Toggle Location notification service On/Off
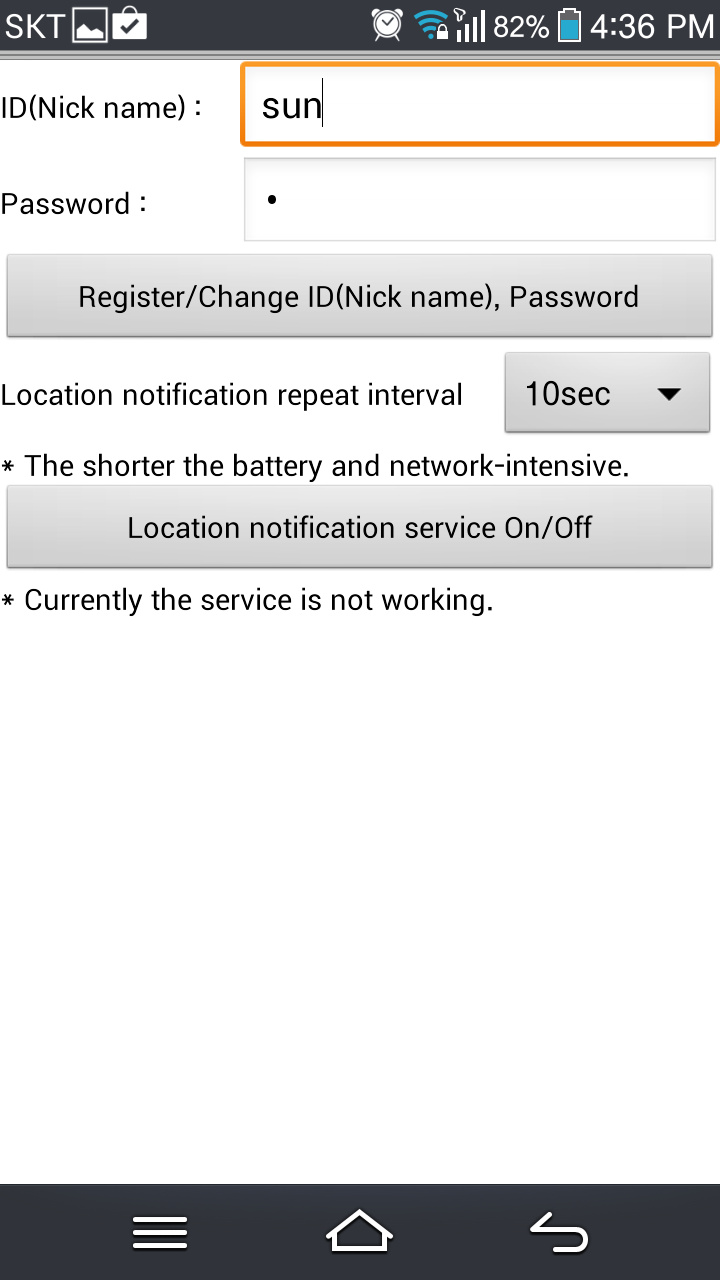720x1280 pixels. point(359,527)
